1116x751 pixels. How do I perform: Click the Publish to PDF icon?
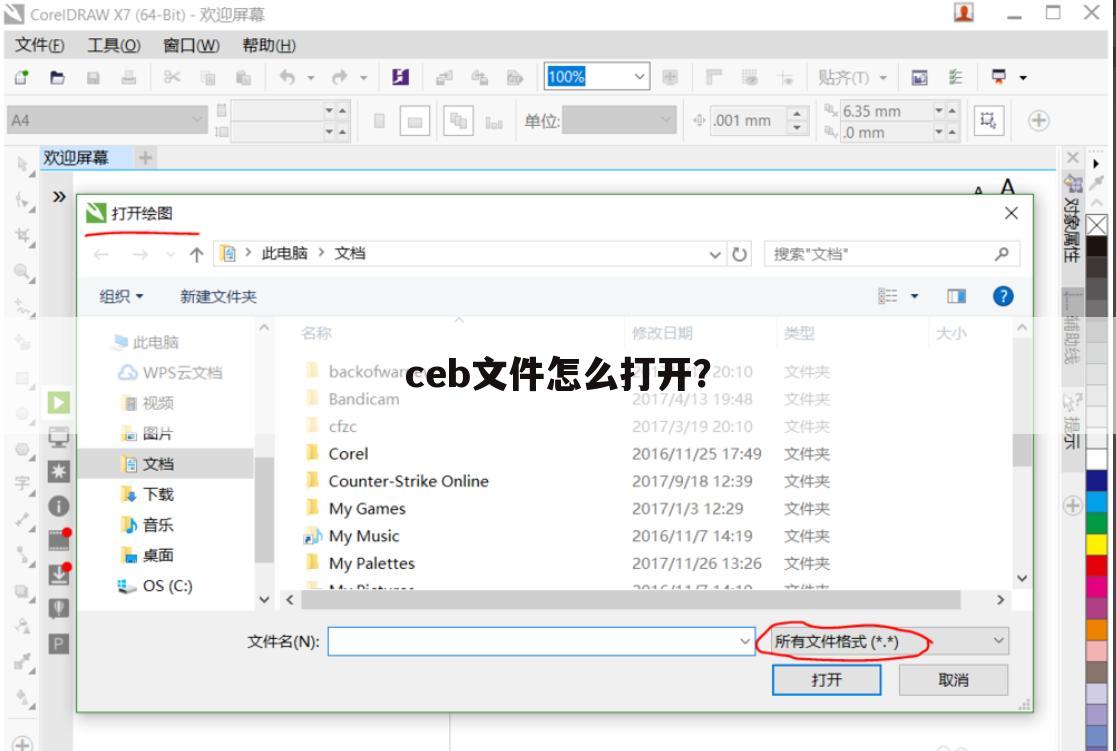click(515, 78)
